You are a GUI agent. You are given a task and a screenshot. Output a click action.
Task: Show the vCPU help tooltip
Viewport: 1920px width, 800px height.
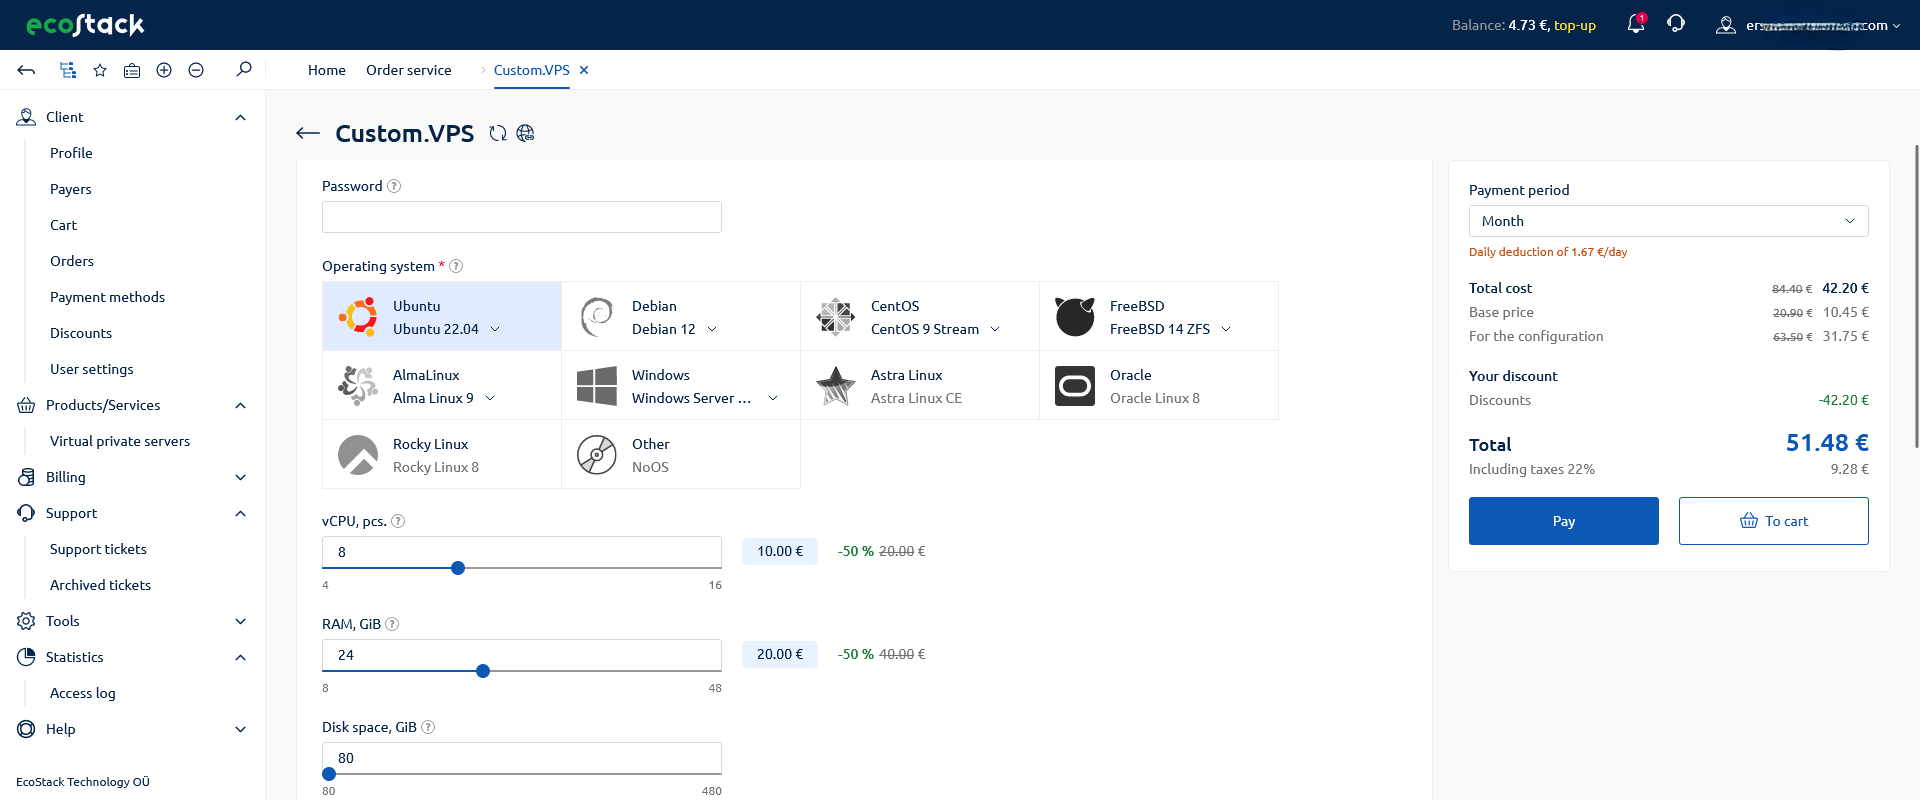tap(398, 521)
